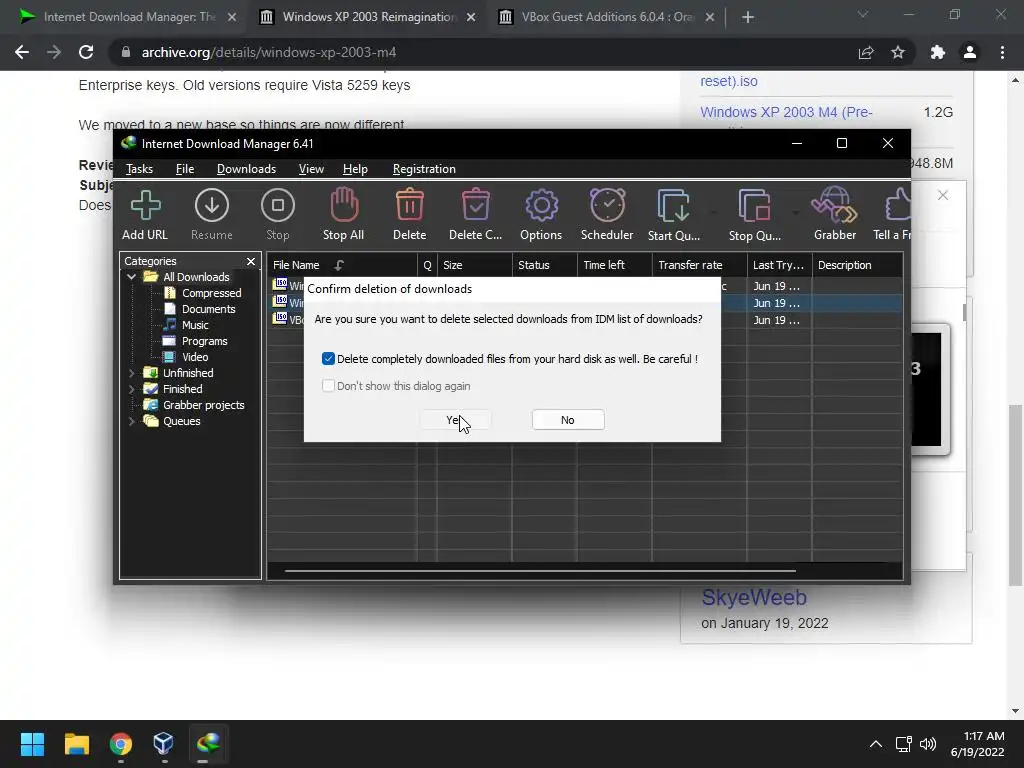
Task: Go back in Chrome browser
Action: point(22,52)
